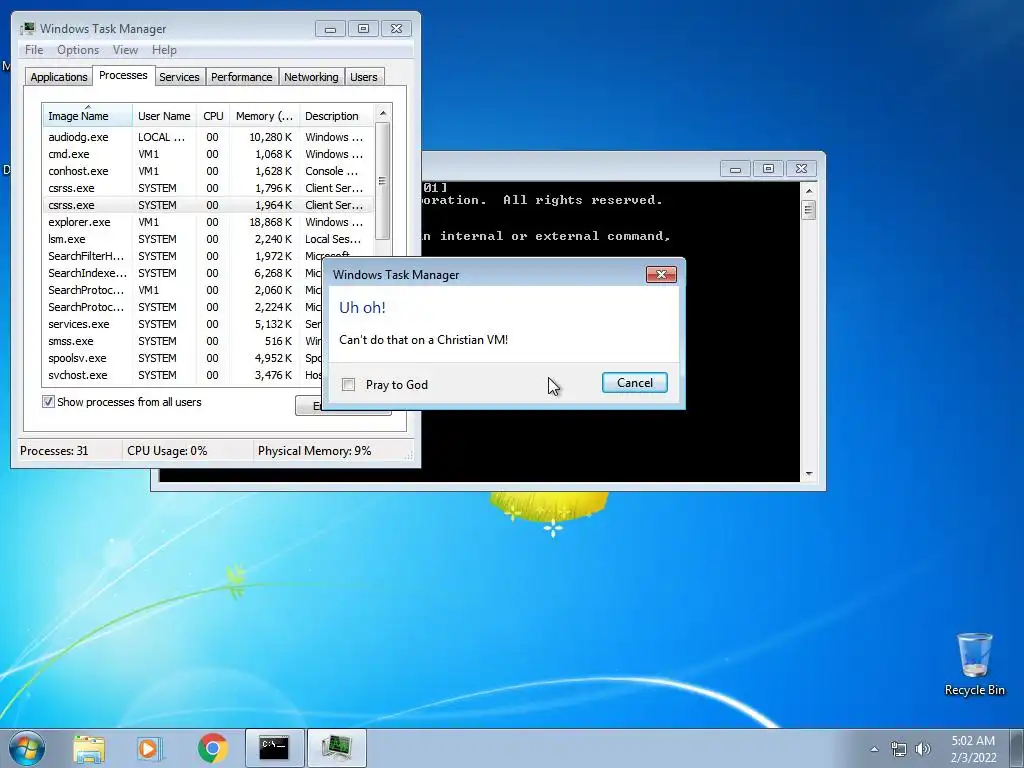Sort processes by CPU column
Screen dimensions: 1024x768
[x=213, y=116]
